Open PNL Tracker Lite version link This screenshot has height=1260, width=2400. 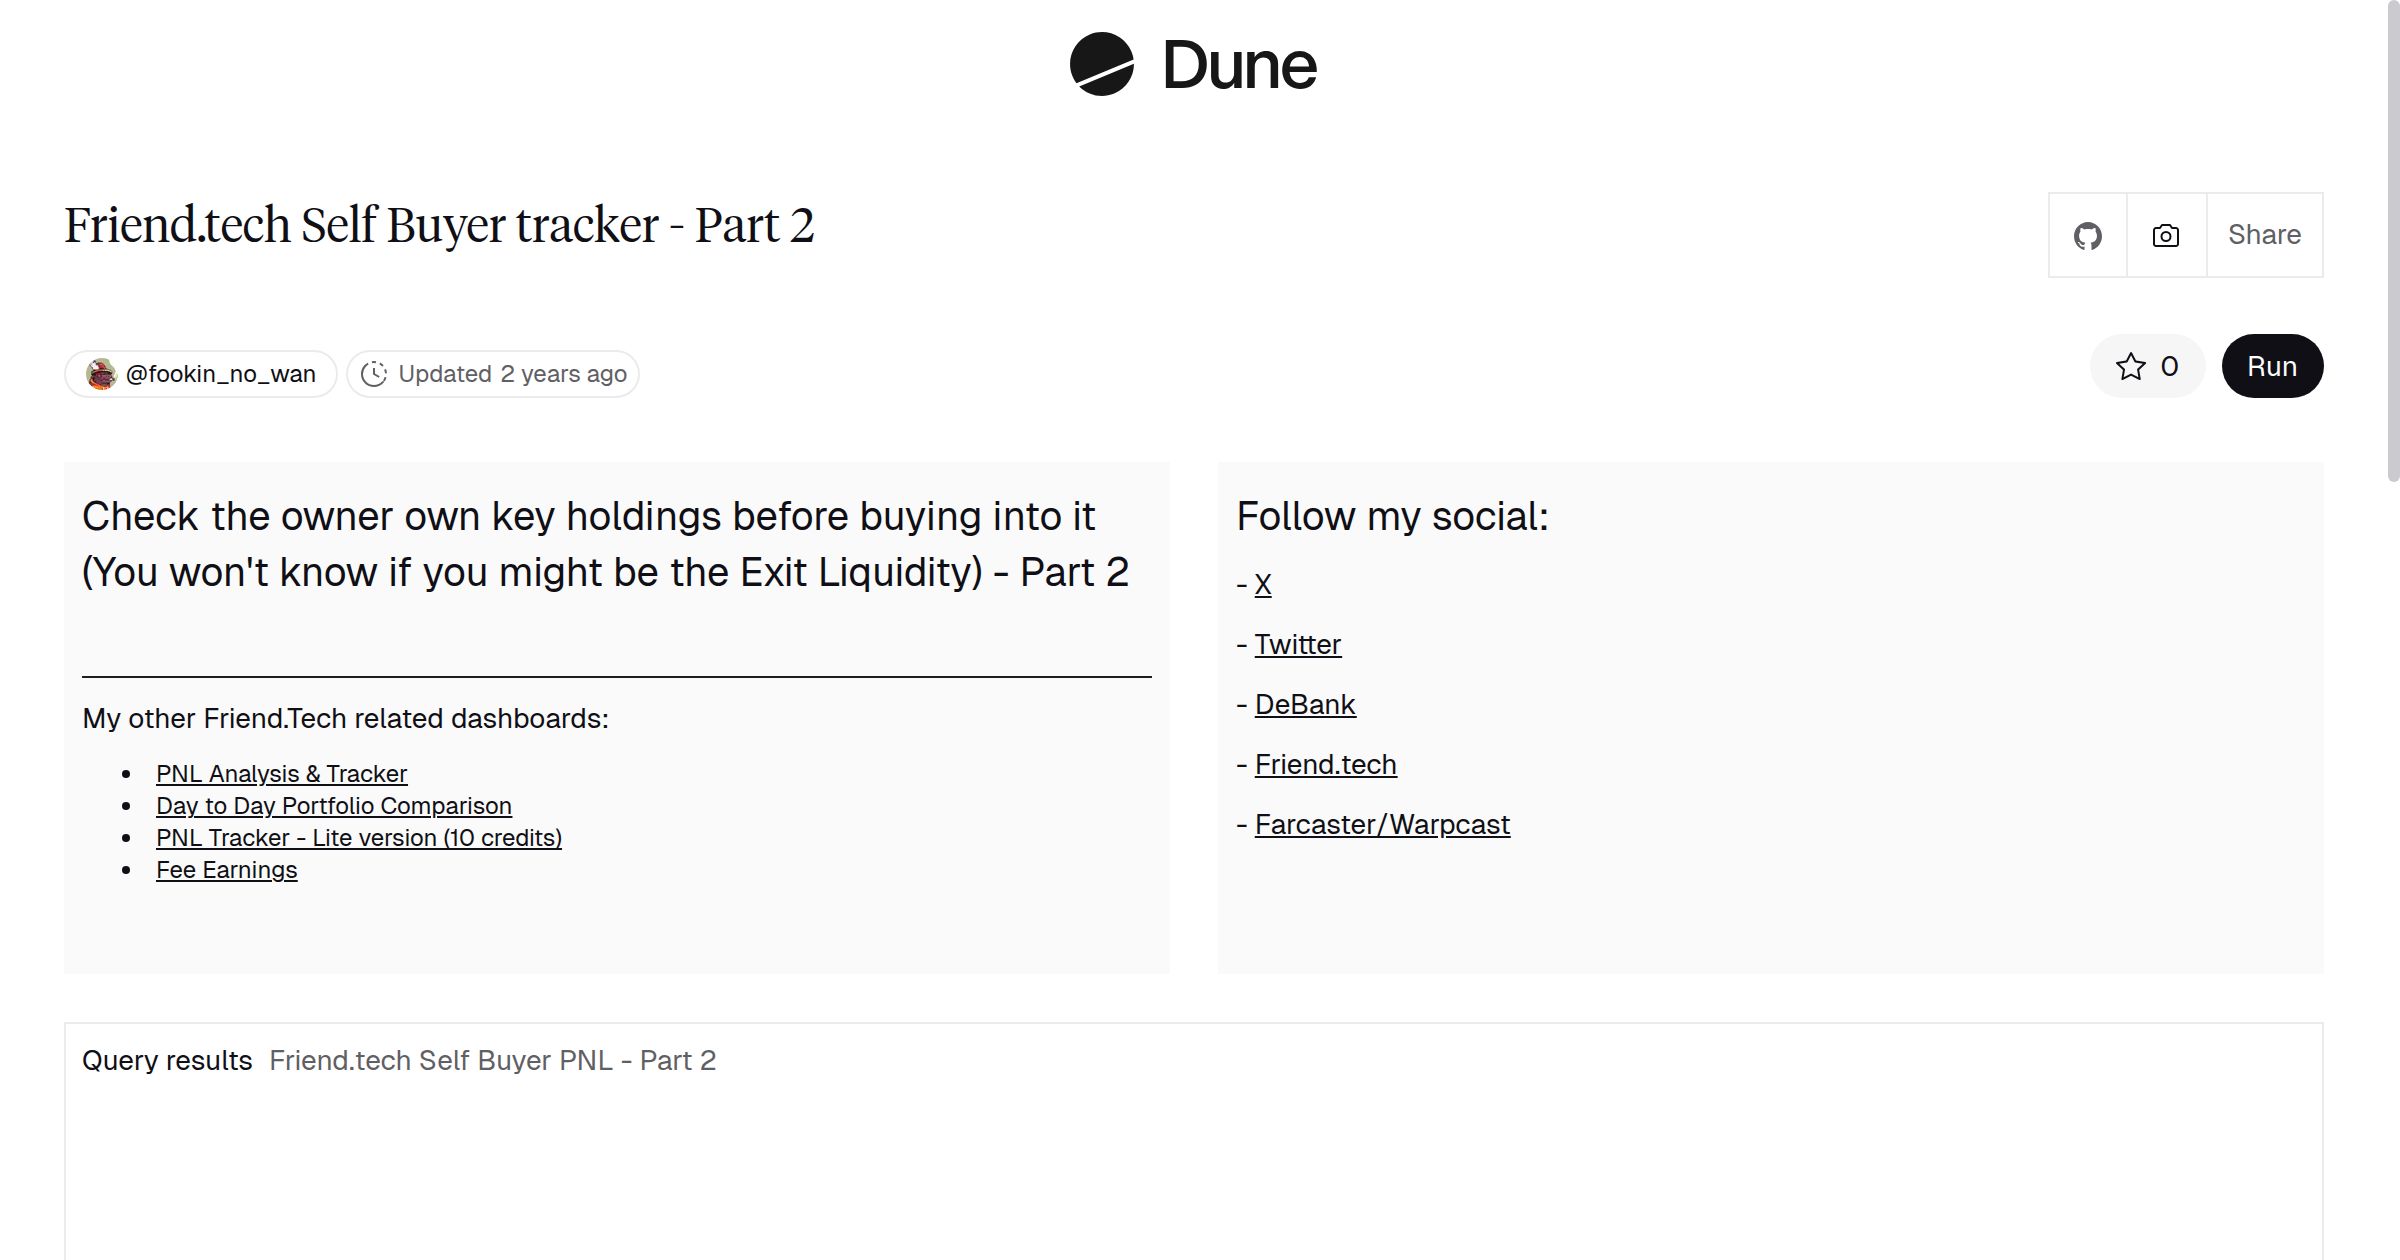(x=358, y=838)
